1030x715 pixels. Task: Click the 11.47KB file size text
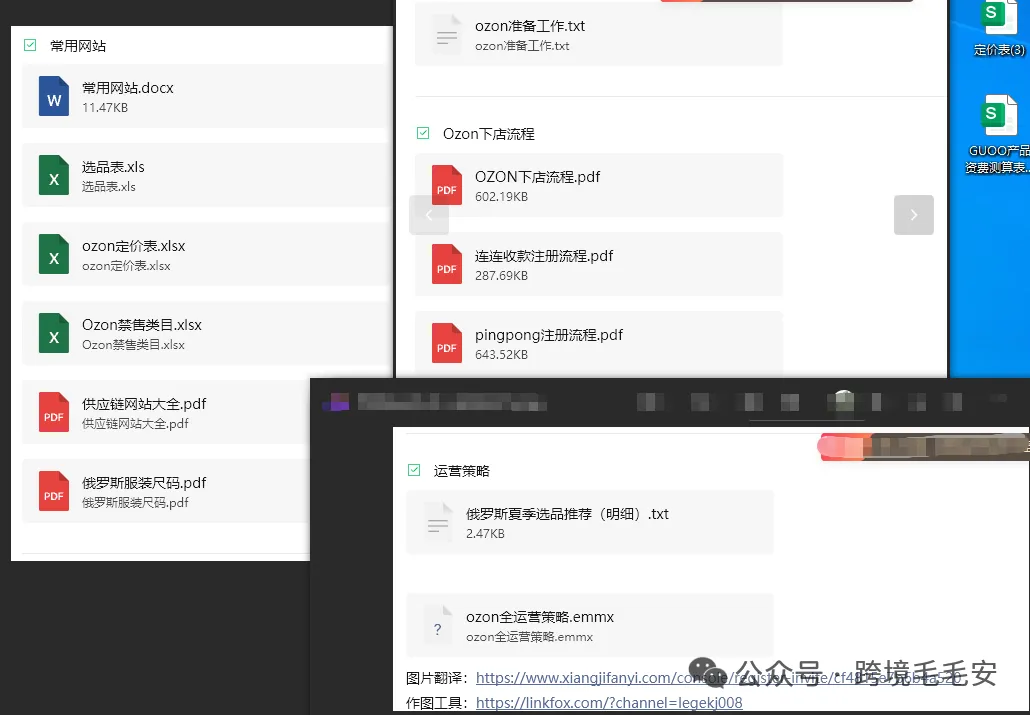(105, 108)
